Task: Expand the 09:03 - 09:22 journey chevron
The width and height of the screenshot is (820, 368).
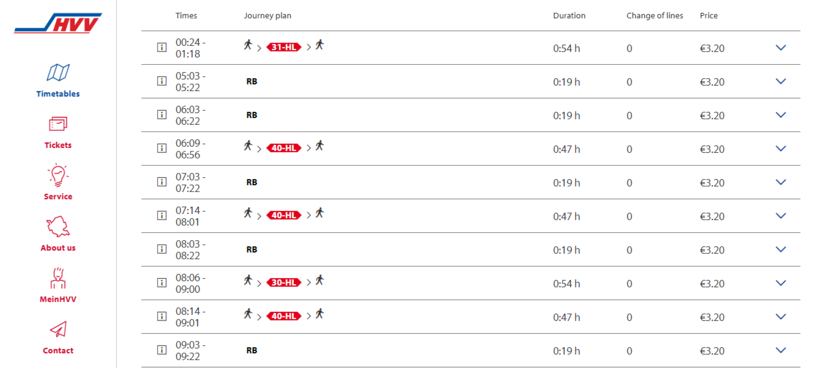Action: click(781, 350)
